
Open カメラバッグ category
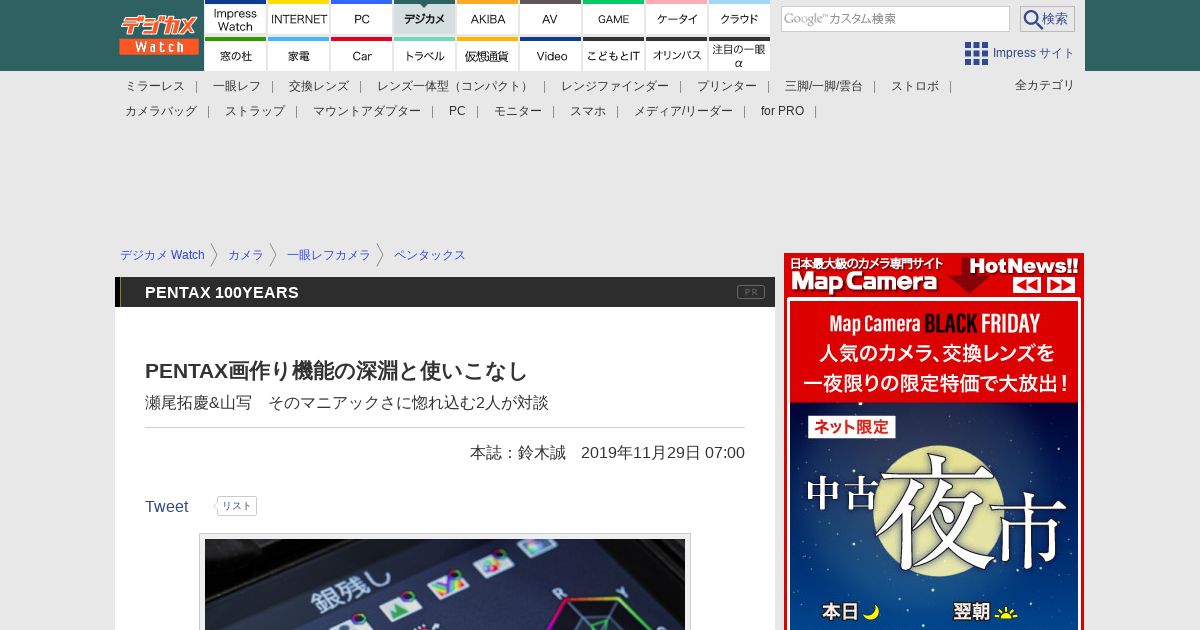pyautogui.click(x=161, y=111)
